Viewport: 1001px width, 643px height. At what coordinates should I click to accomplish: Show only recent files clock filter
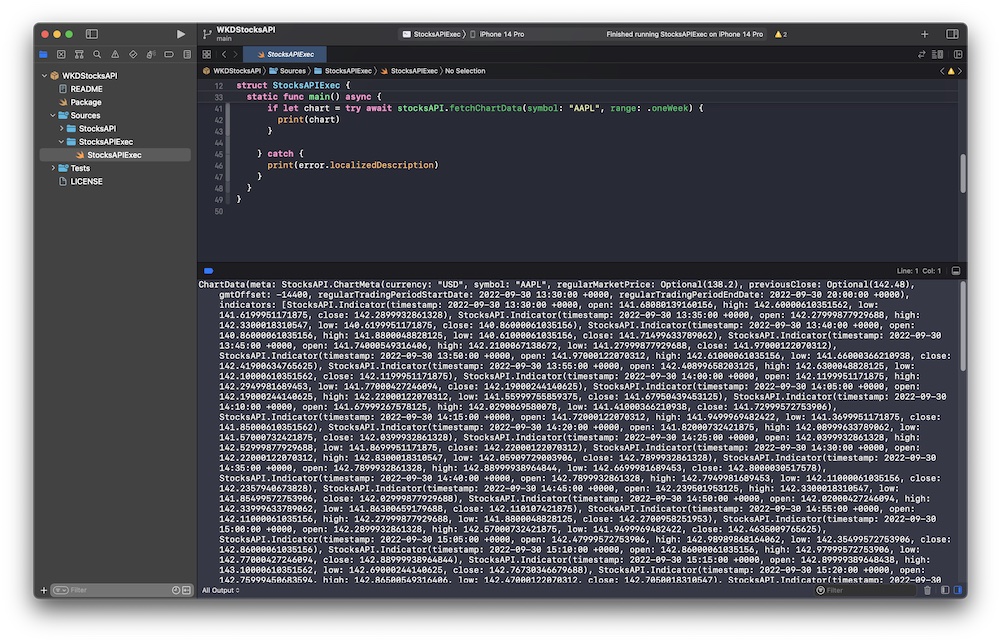point(176,591)
